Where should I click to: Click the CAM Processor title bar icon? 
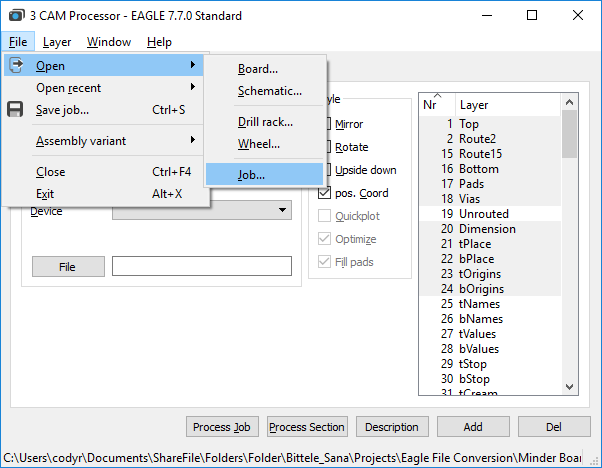[17, 16]
